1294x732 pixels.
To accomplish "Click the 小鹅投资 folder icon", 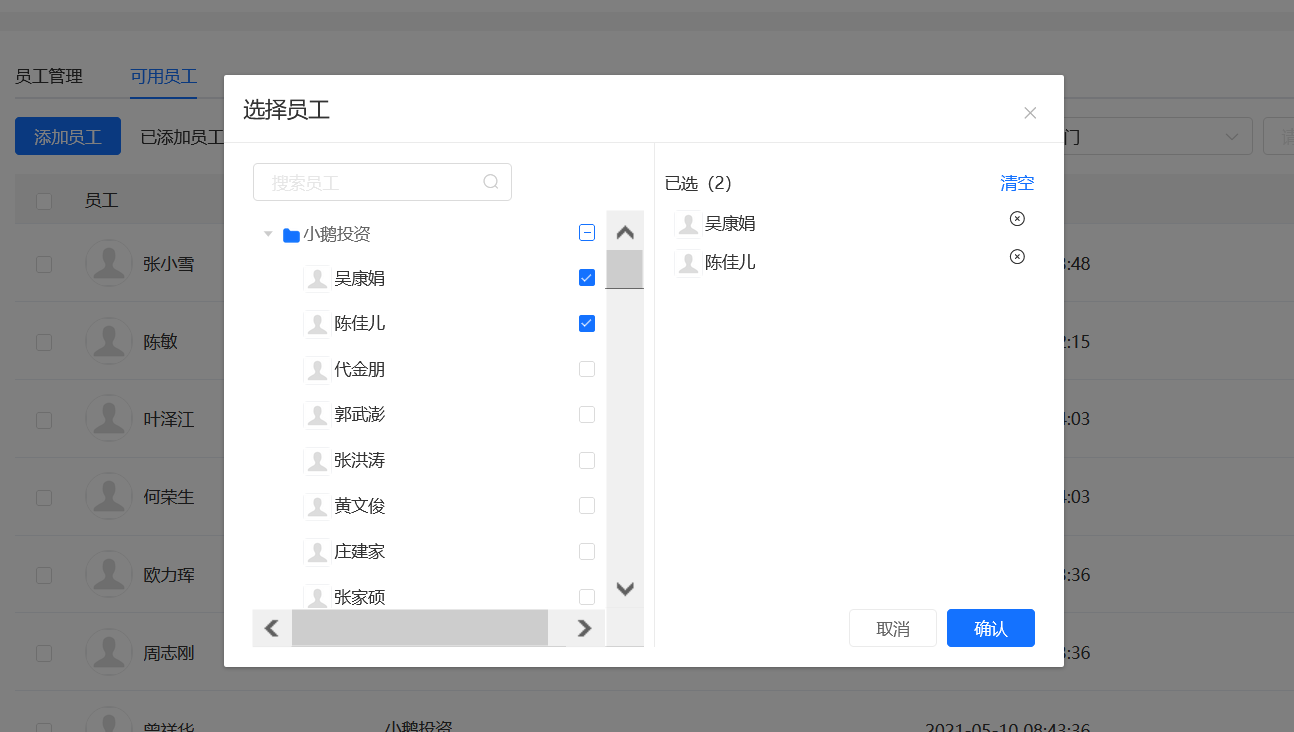I will coord(291,235).
